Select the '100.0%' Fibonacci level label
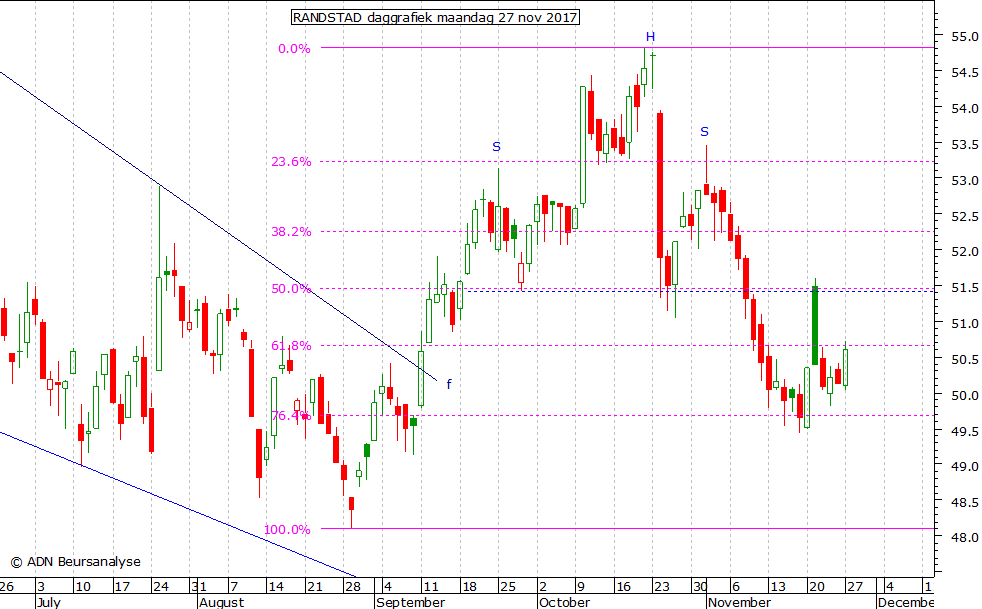 pos(287,529)
